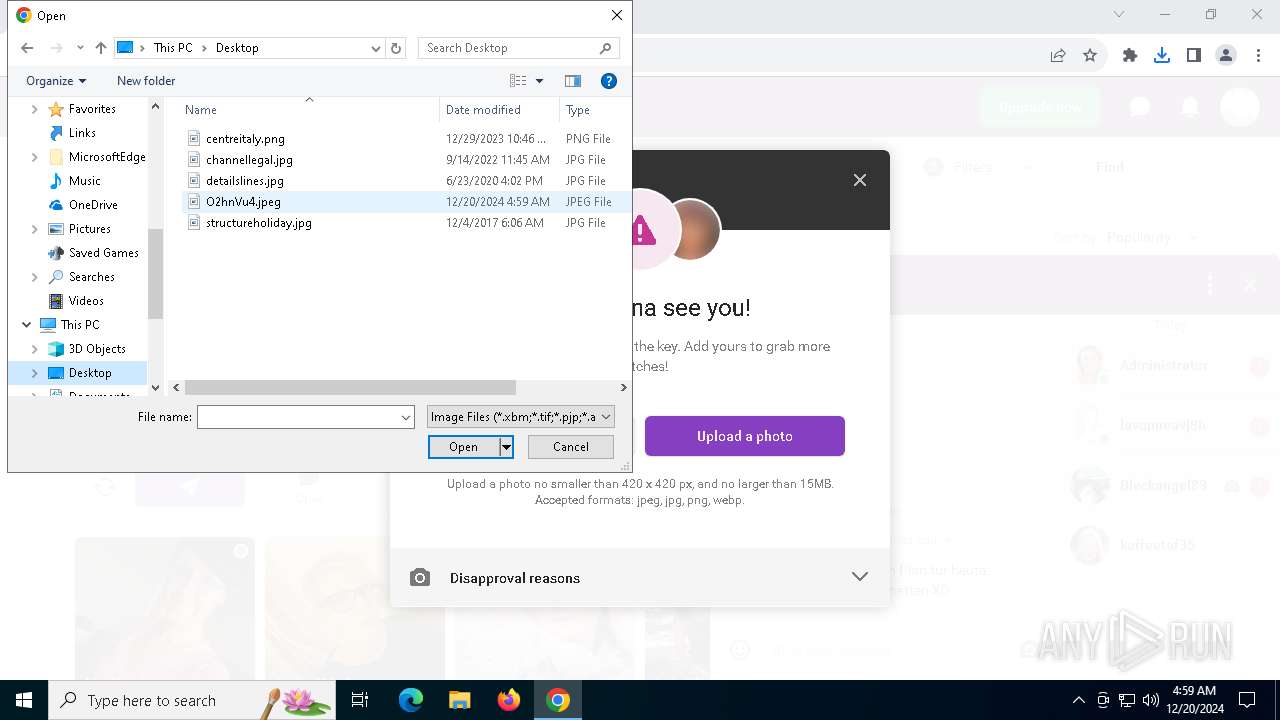Open the Organize menu
The image size is (1280, 720).
pos(56,81)
